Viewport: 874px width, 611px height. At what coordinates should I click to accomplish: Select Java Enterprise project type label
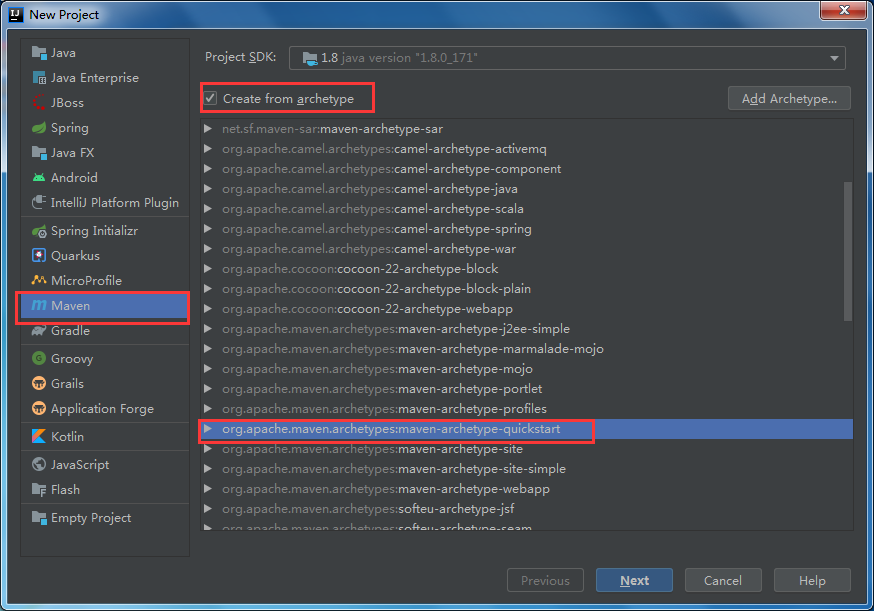pyautogui.click(x=95, y=78)
